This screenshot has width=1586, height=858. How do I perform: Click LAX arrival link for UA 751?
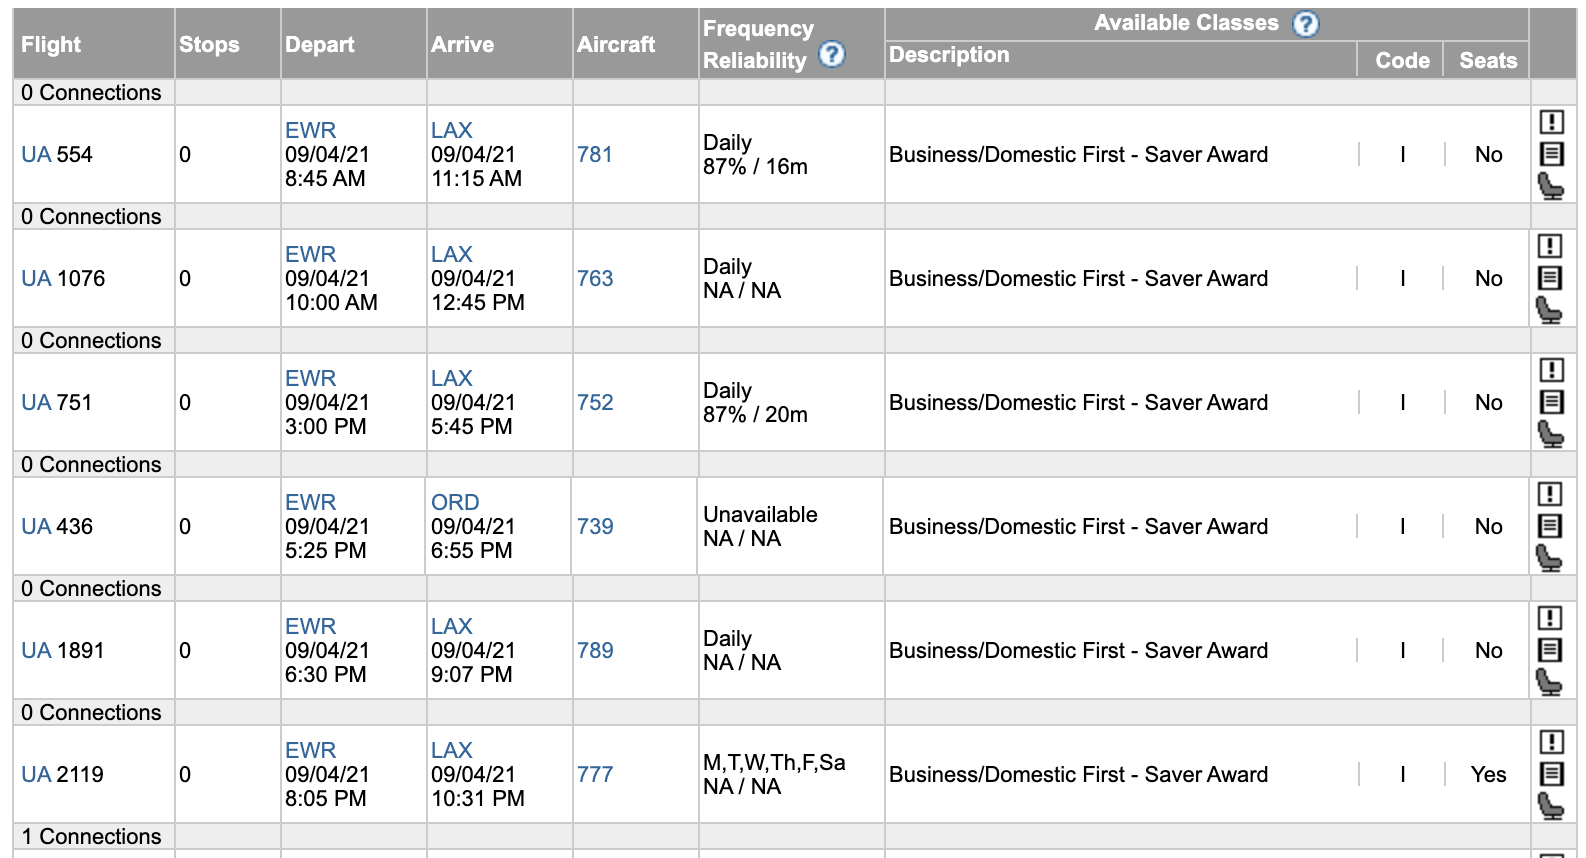[452, 378]
